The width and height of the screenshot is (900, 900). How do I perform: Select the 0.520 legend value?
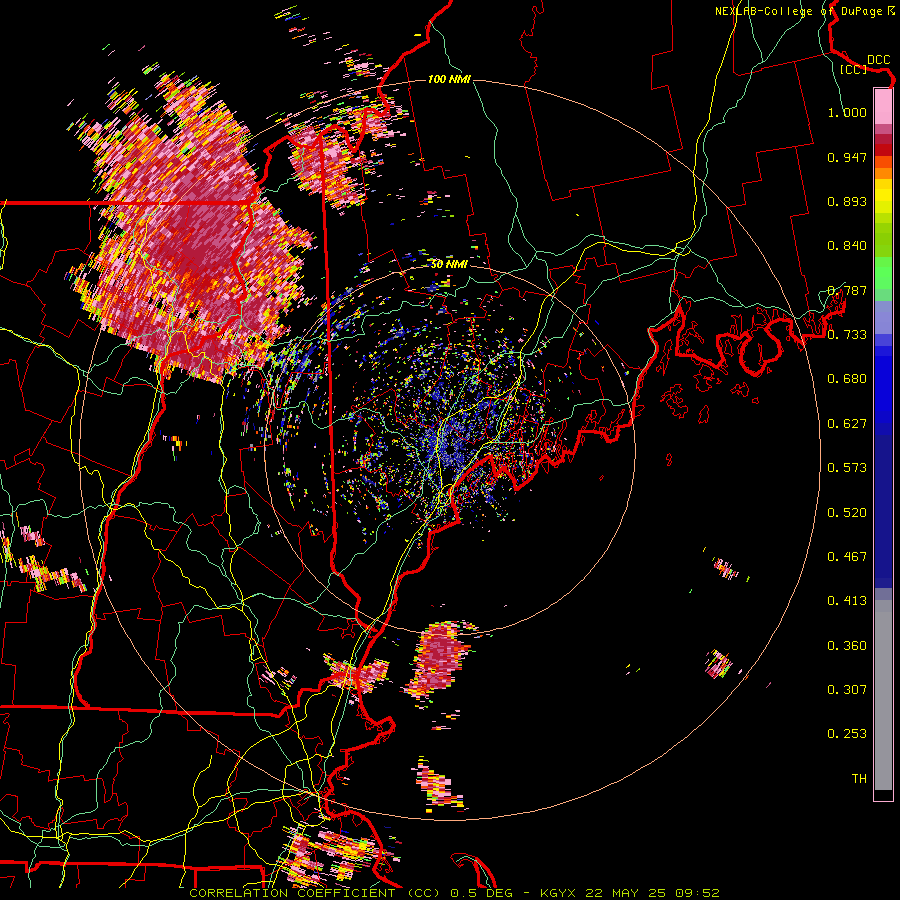pos(847,513)
